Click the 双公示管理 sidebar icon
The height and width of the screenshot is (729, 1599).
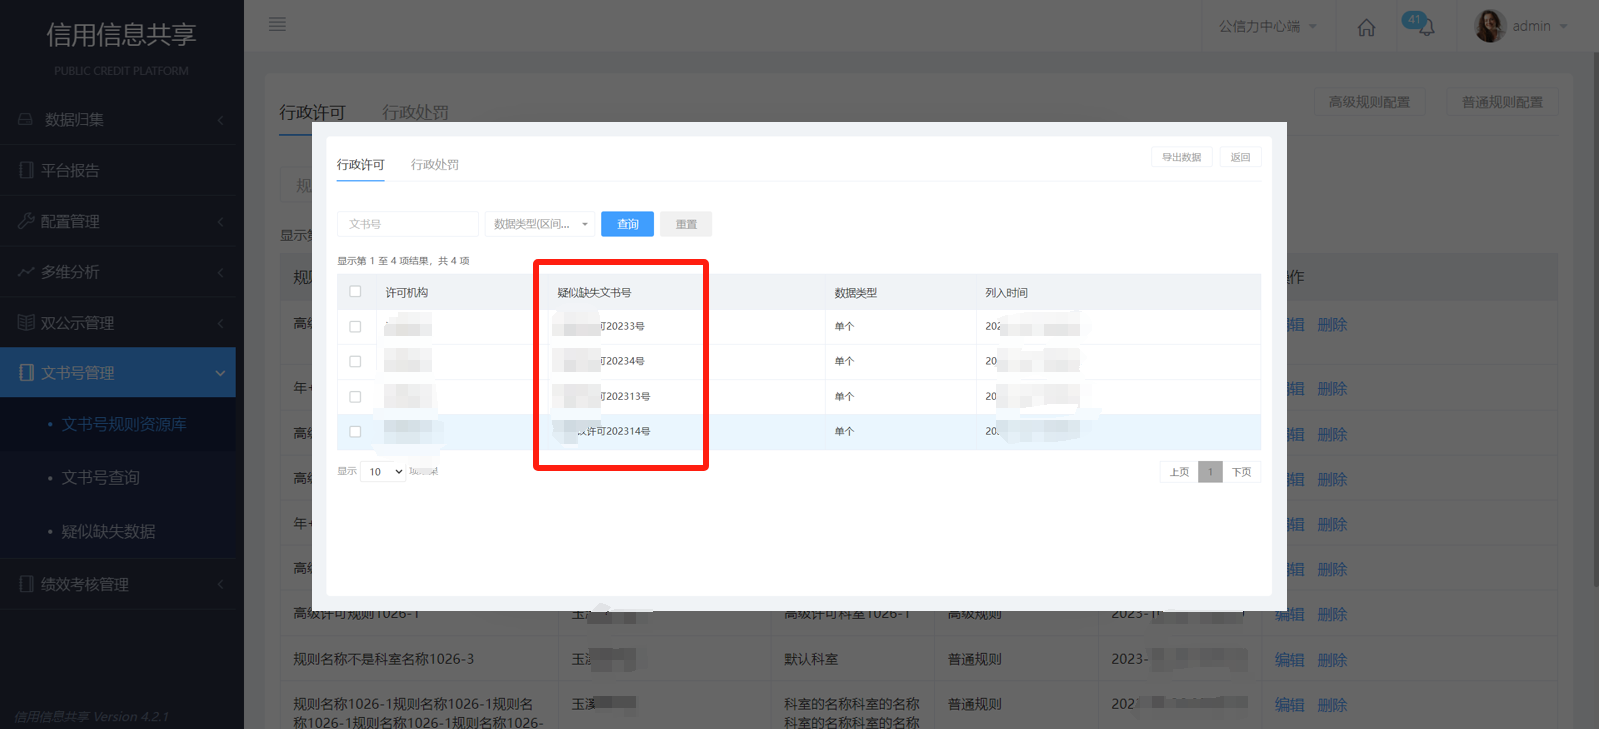coord(26,323)
